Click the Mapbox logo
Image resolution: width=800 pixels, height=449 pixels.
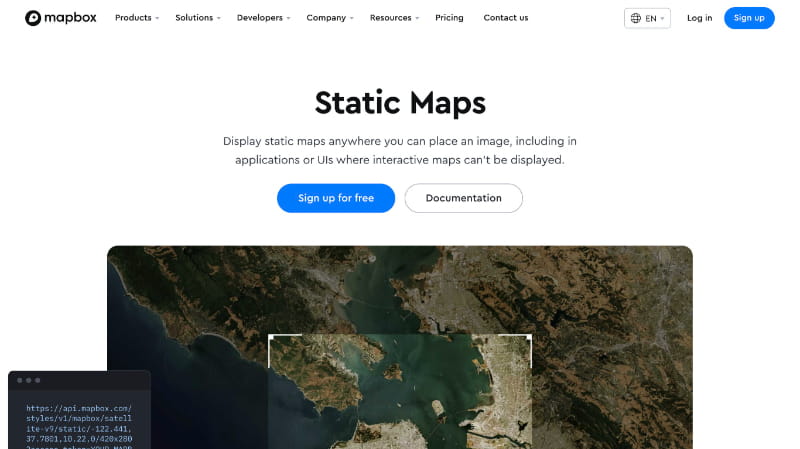(61, 18)
